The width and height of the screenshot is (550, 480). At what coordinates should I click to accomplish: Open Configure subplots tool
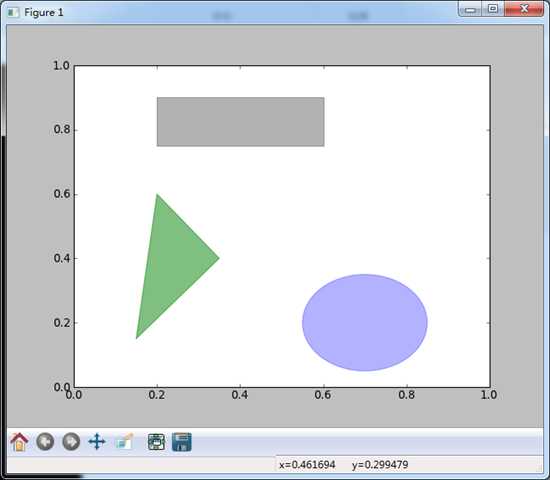point(156,441)
